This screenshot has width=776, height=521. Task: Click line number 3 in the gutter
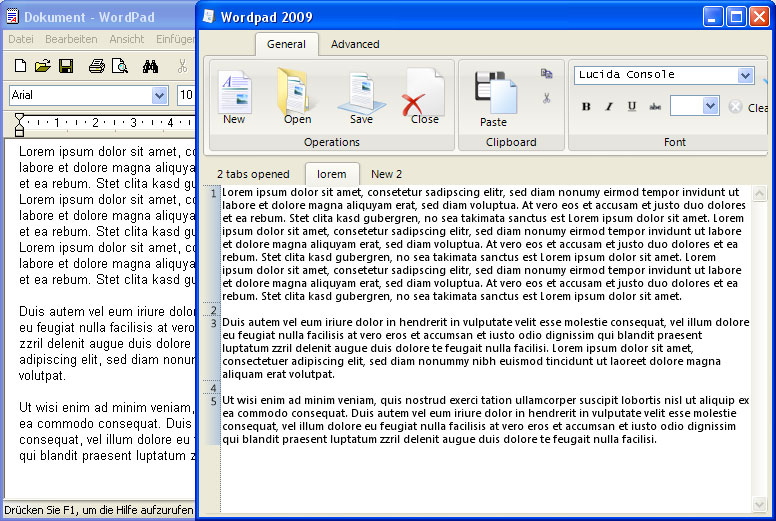coord(213,323)
